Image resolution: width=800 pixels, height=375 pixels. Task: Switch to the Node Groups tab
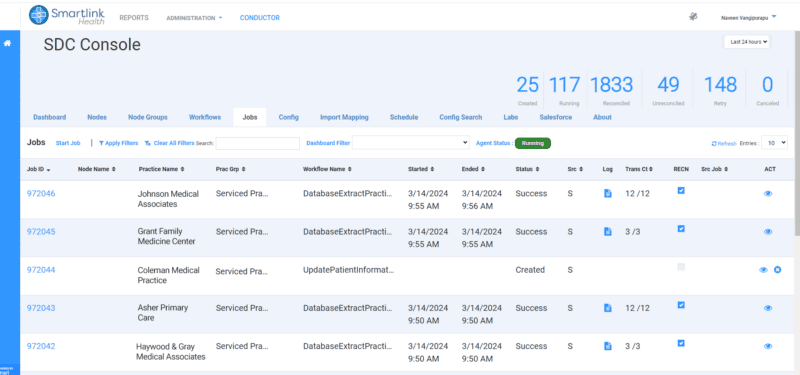[x=148, y=117]
